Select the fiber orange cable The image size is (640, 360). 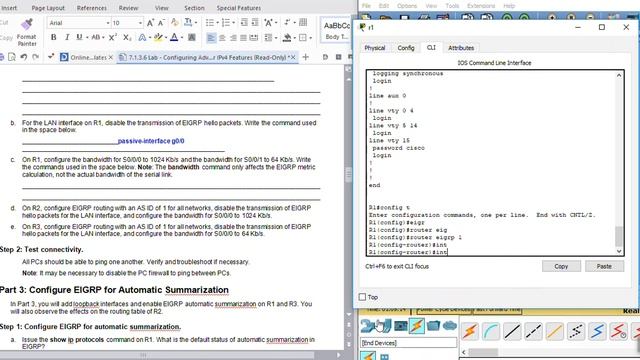(x=555, y=331)
